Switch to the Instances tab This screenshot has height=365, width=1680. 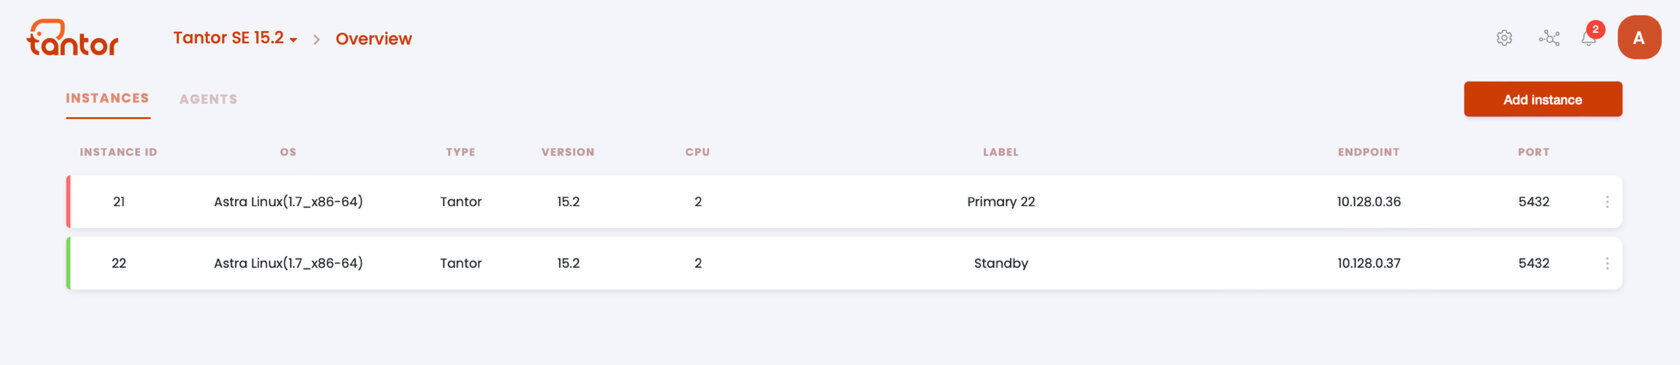coord(108,98)
